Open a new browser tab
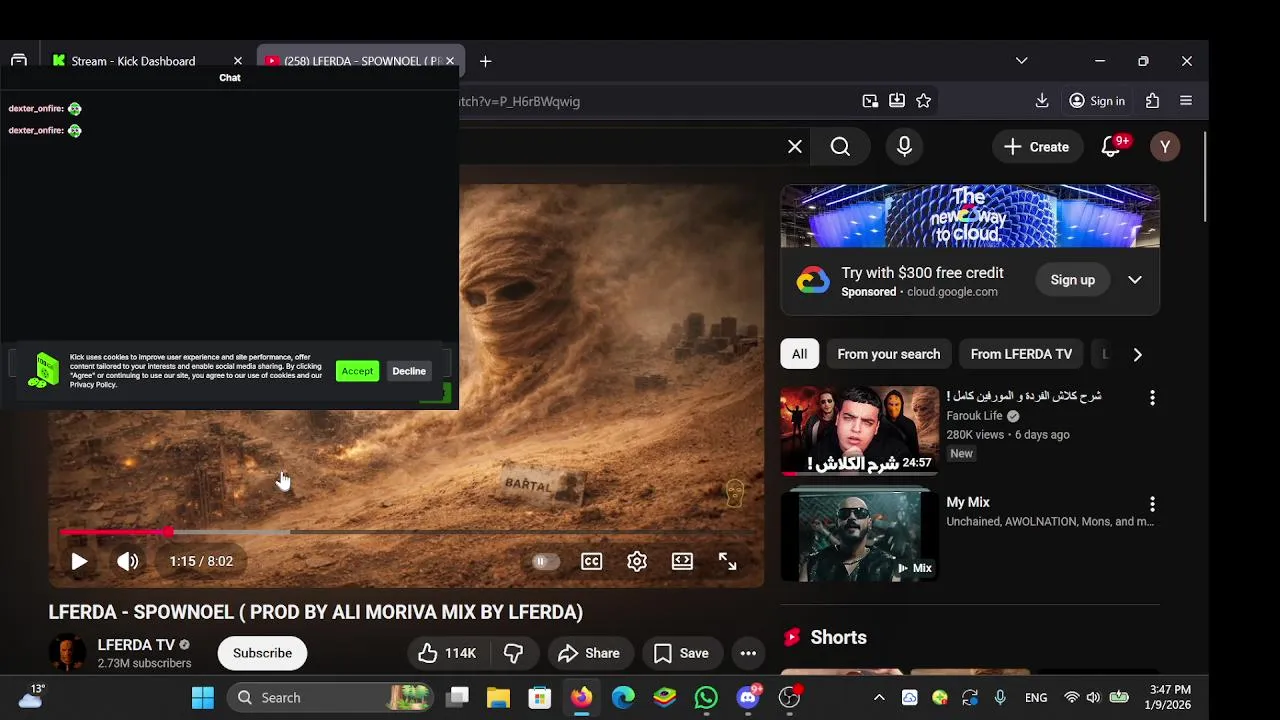 485,61
